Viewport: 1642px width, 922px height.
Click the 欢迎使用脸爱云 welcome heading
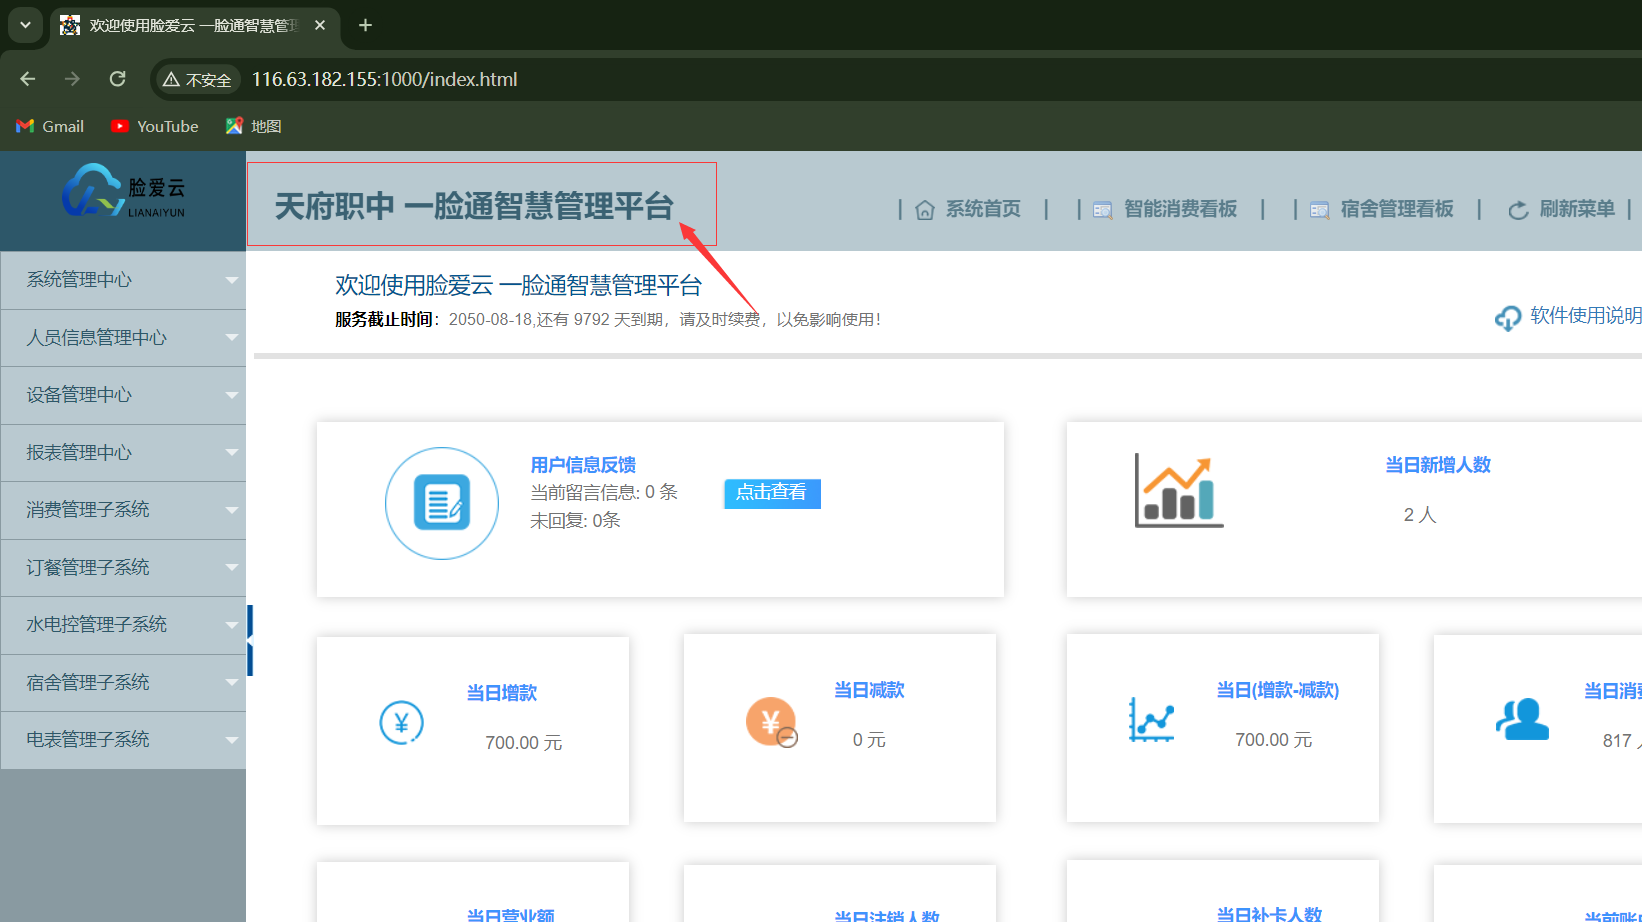[x=518, y=286]
